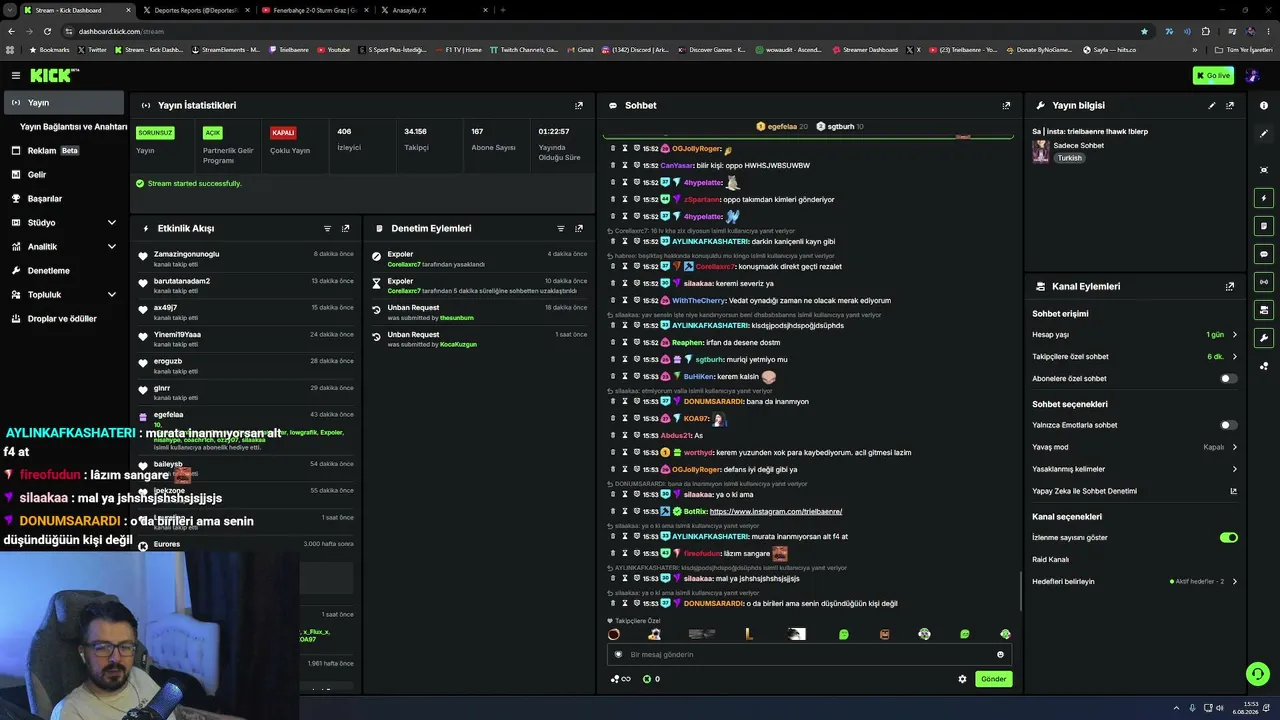Image resolution: width=1280 pixels, height=720 pixels.
Task: Switch to the Anasayfa / X tab
Action: click(x=432, y=10)
